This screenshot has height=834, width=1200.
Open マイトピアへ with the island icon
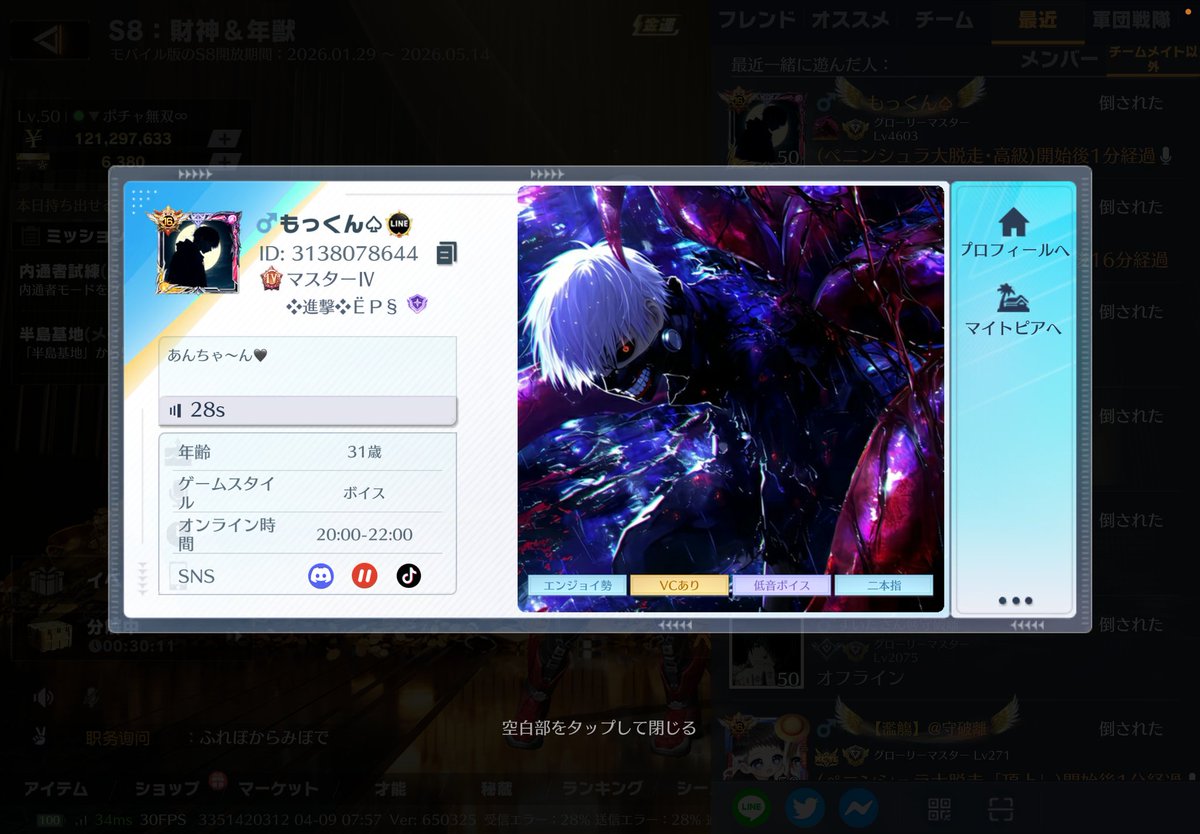1014,310
